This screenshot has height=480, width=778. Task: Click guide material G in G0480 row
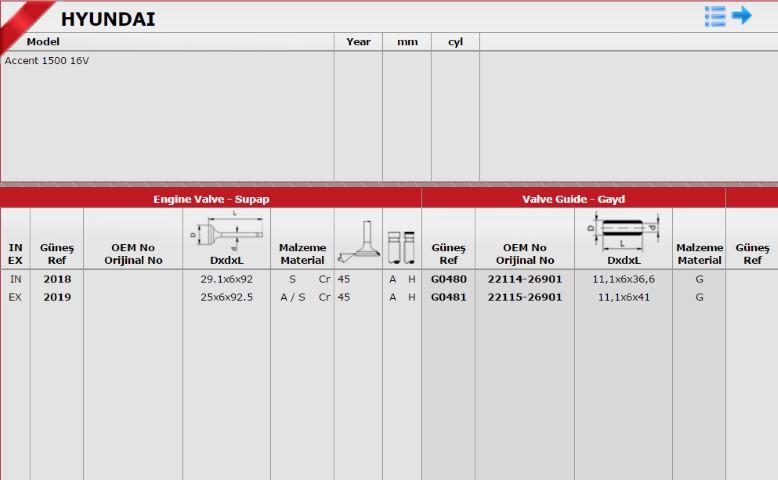click(x=699, y=279)
